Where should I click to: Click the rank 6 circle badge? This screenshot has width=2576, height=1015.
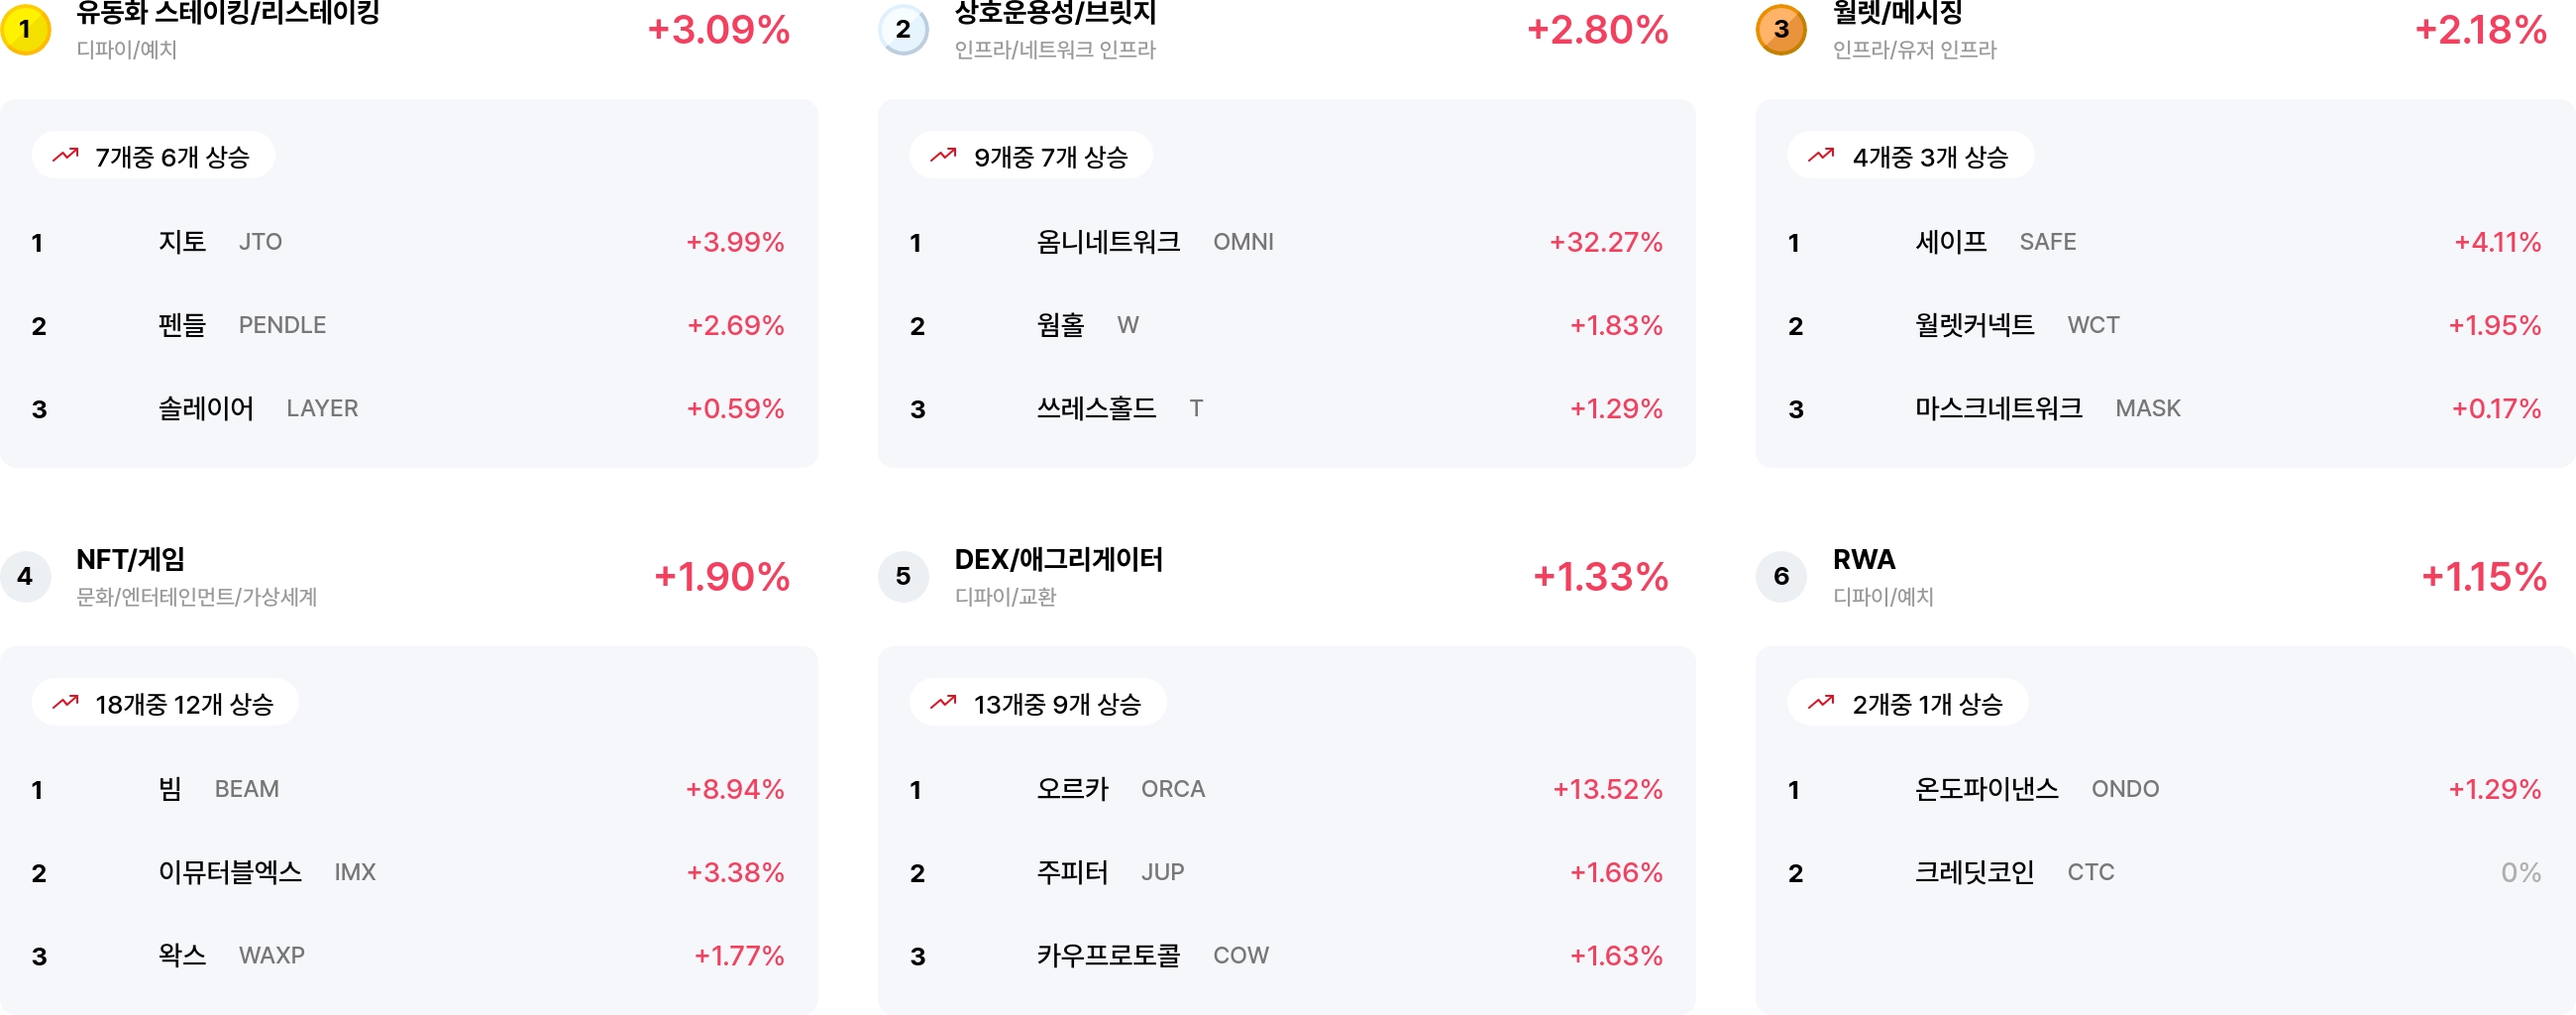click(1781, 576)
